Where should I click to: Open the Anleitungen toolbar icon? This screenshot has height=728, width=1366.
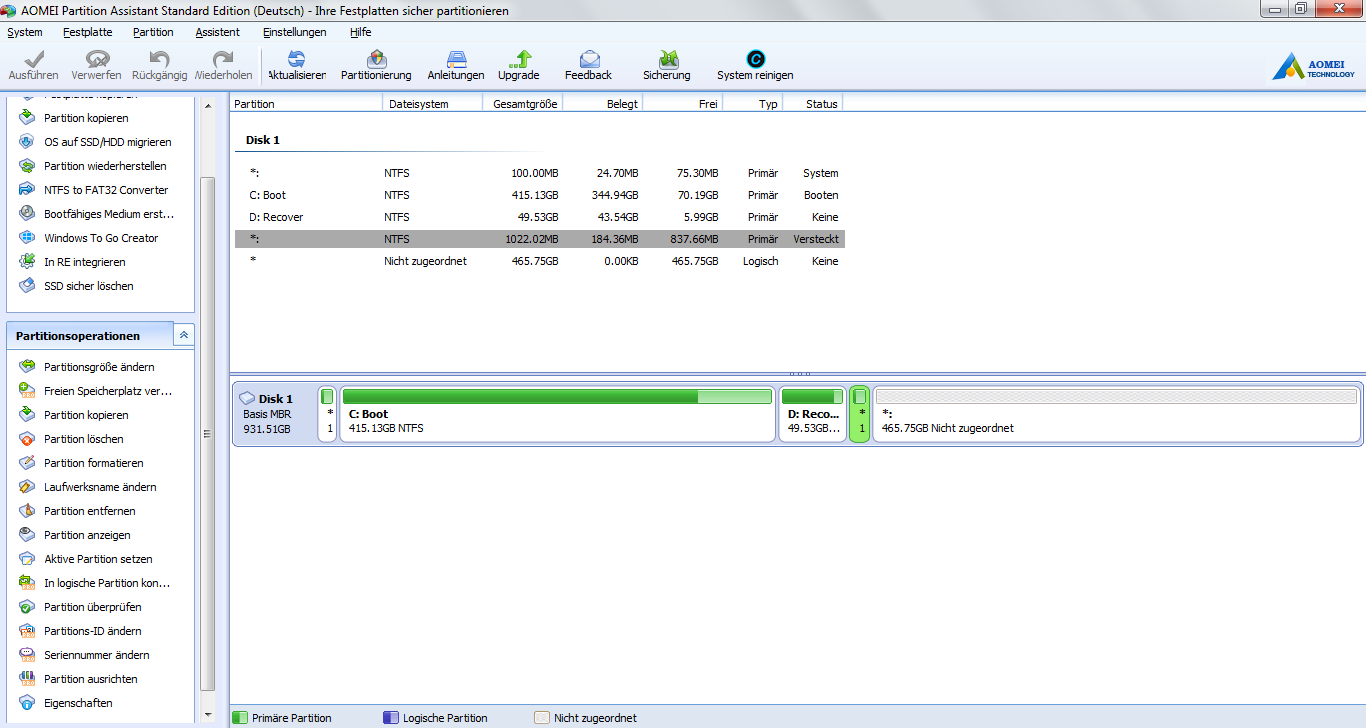(x=456, y=60)
